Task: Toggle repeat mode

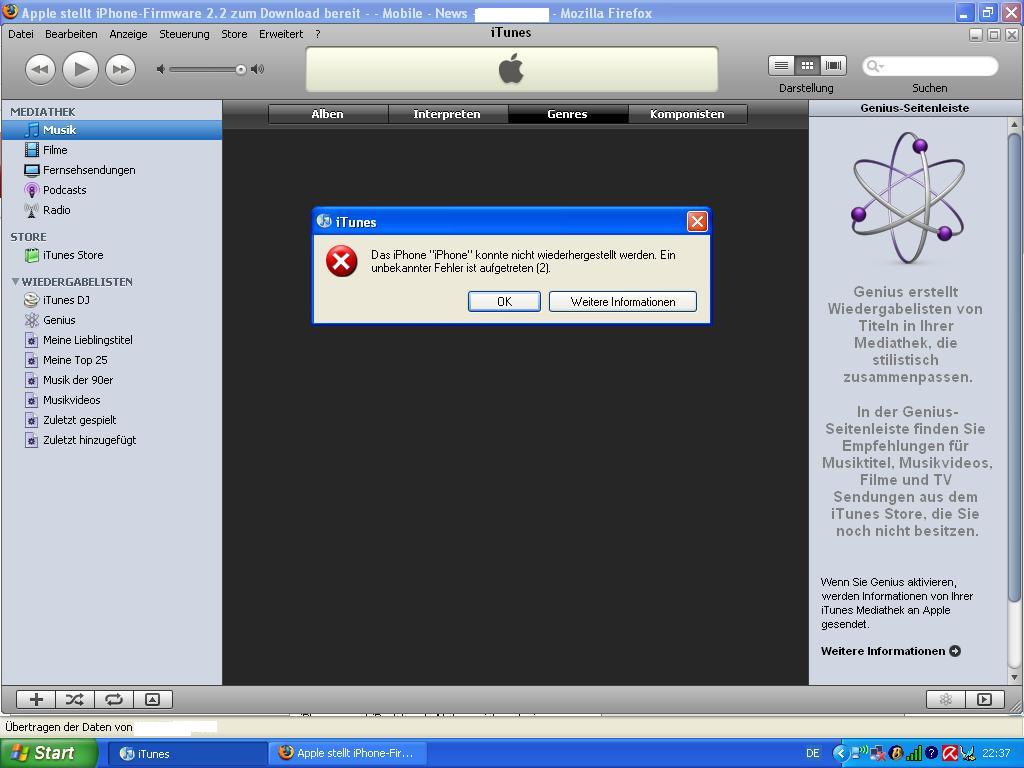Action: coord(114,700)
